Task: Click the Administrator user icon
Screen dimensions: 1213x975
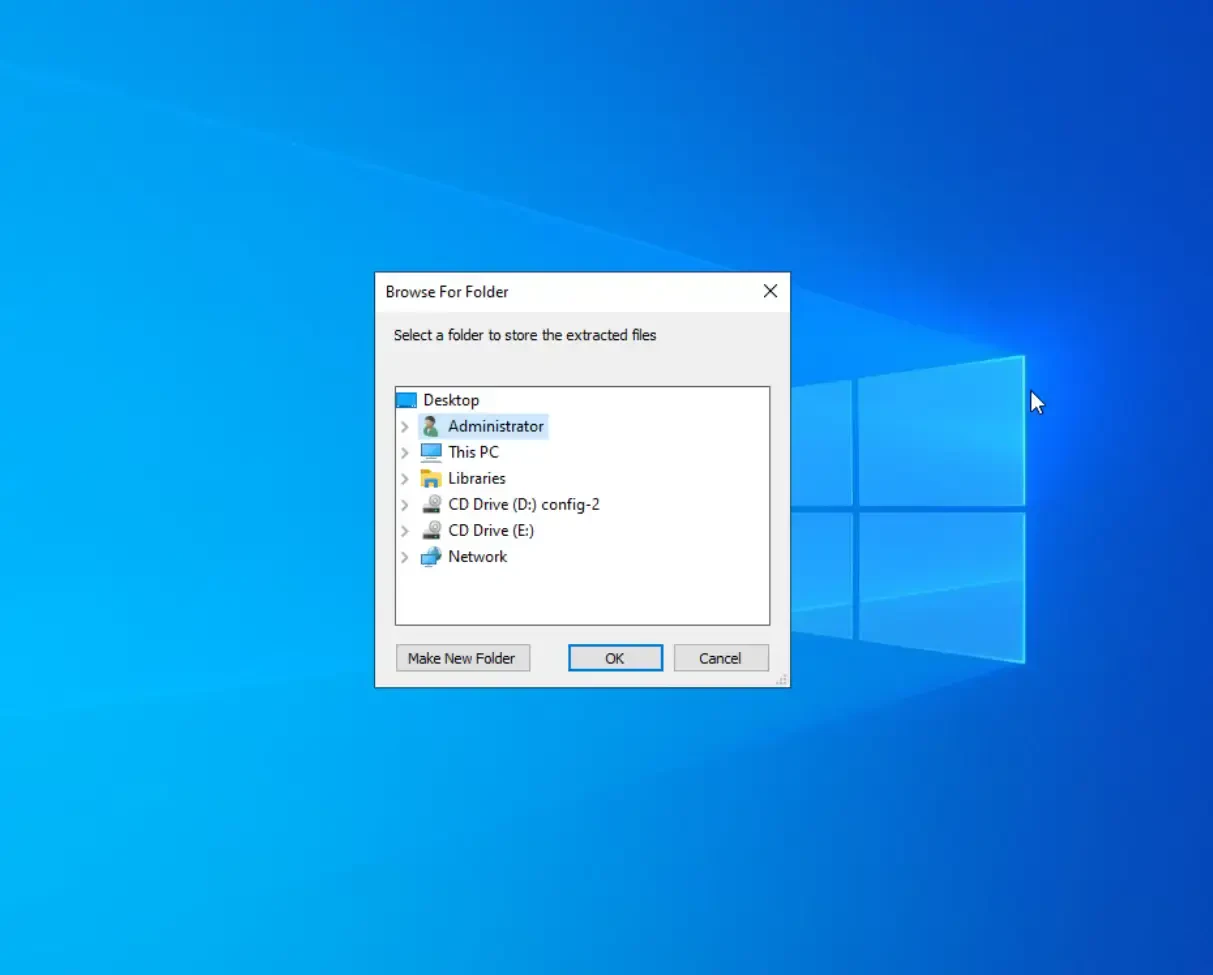Action: pos(430,426)
